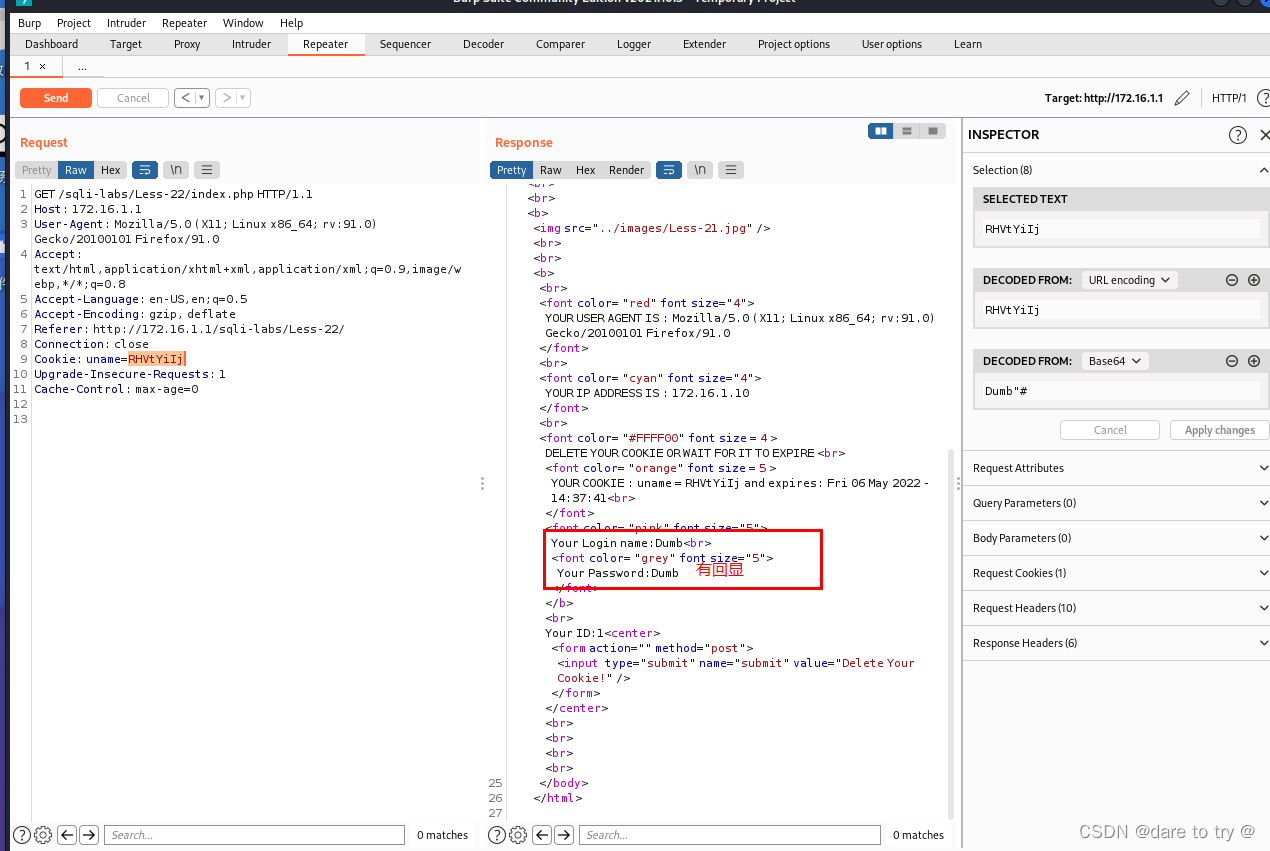
Task: Expand Request Headers (10) section
Action: click(x=1116, y=608)
